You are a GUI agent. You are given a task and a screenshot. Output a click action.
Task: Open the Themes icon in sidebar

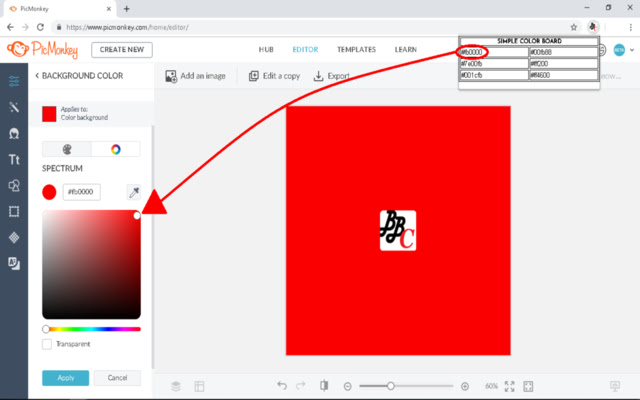point(14,264)
